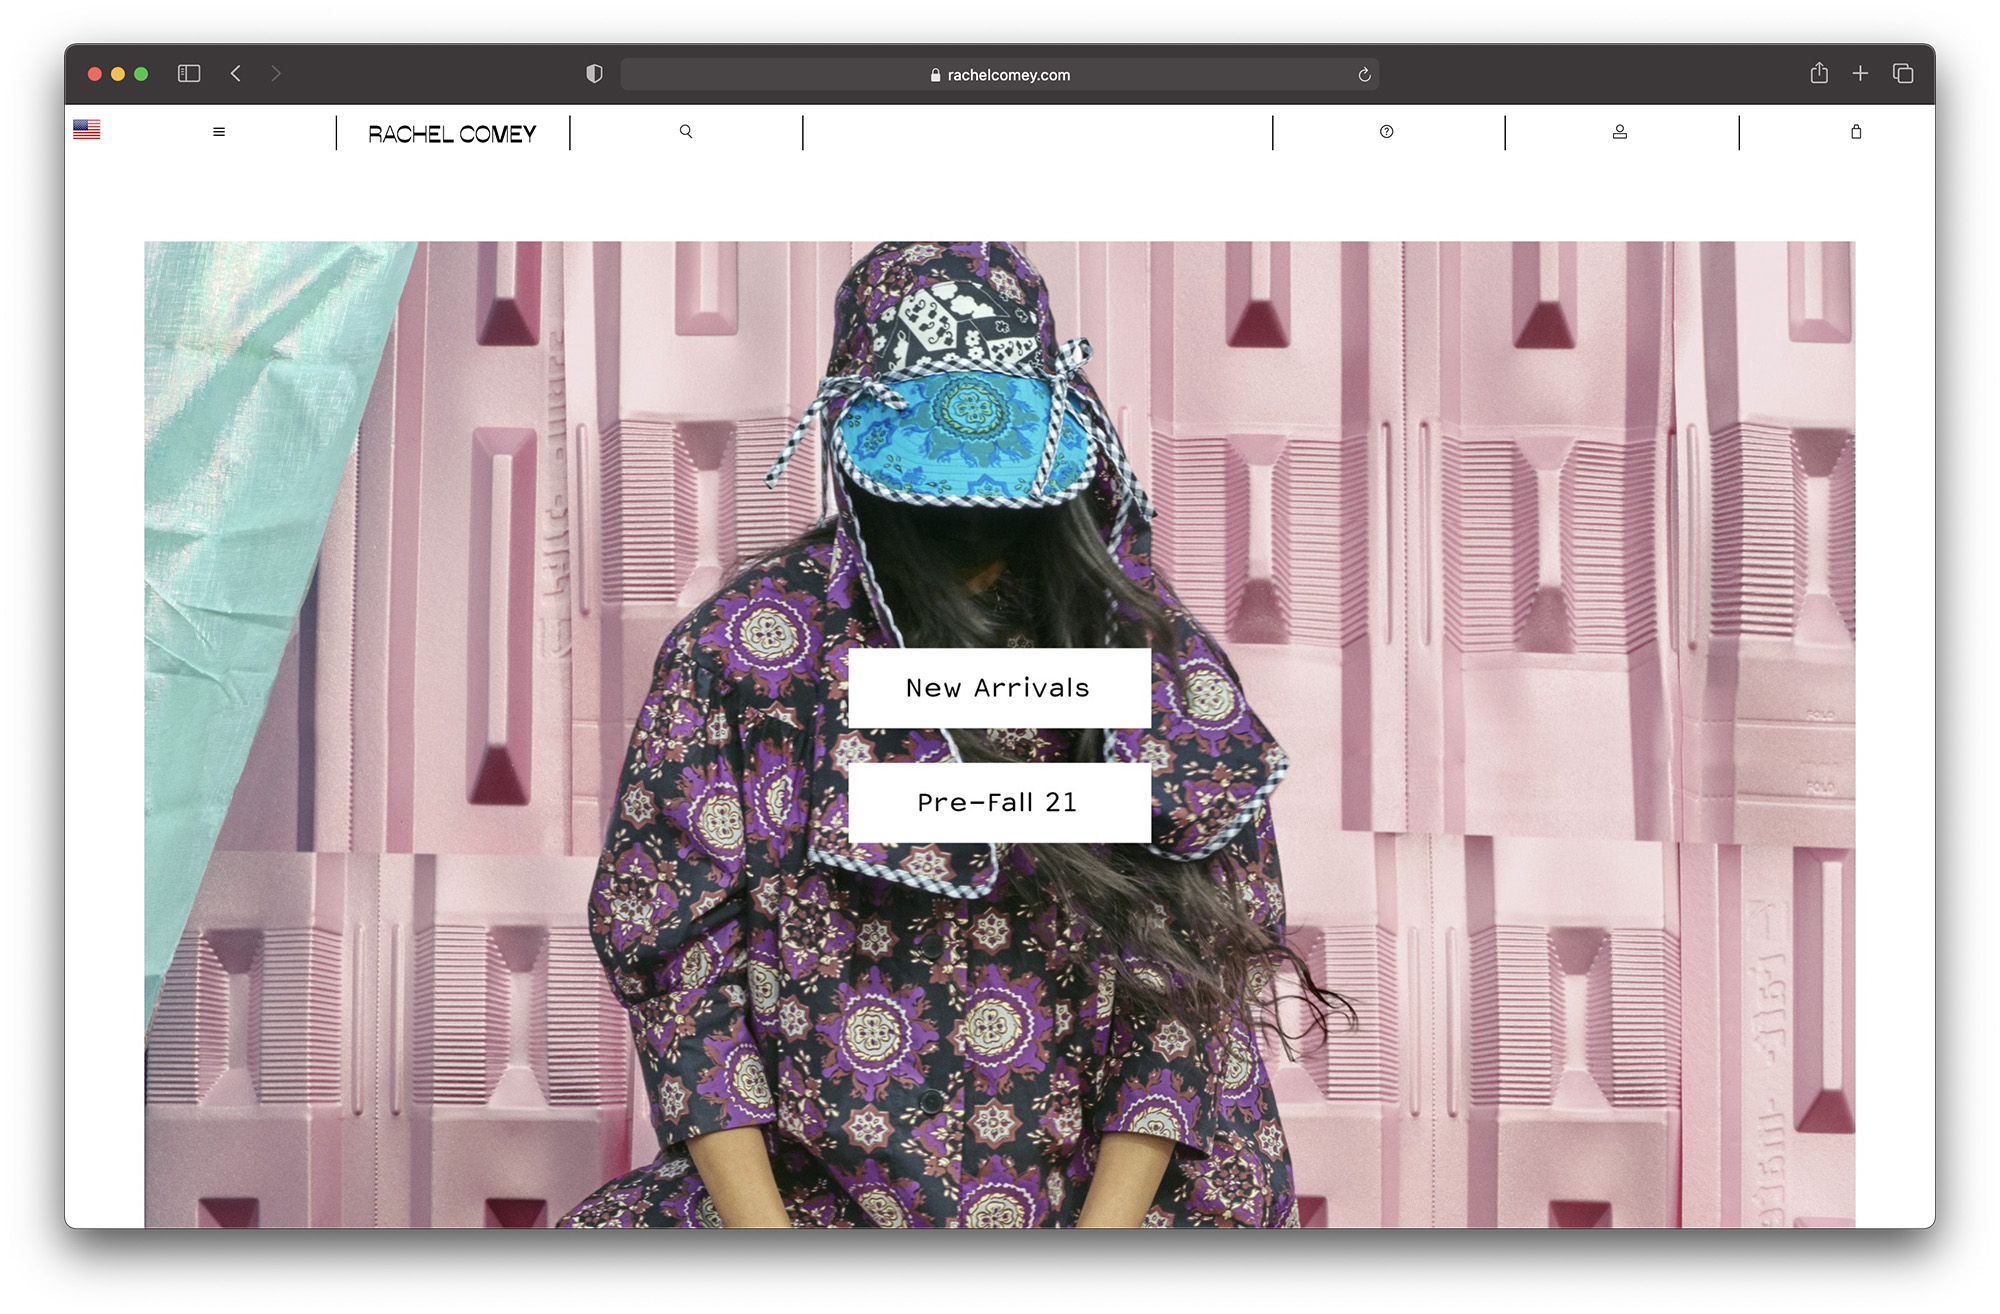
Task: Click the forward navigation arrow
Action: click(x=275, y=73)
